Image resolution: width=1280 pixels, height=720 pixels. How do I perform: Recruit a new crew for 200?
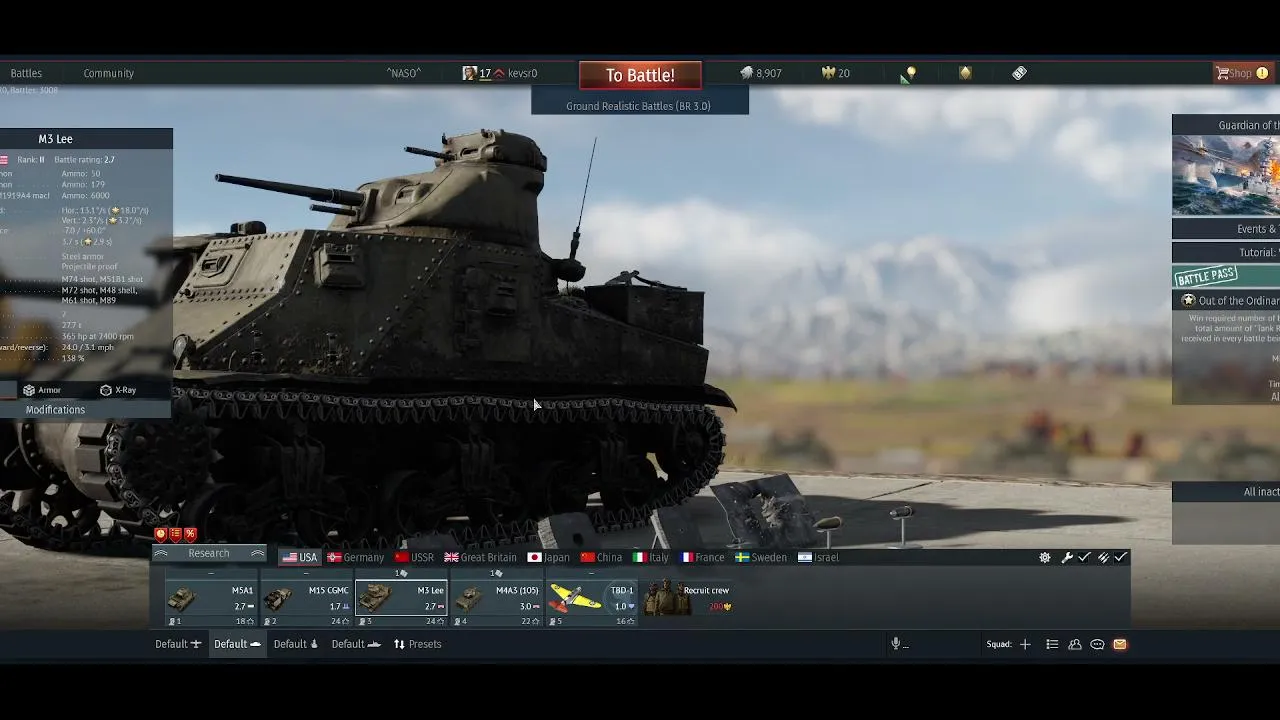pyautogui.click(x=688, y=598)
